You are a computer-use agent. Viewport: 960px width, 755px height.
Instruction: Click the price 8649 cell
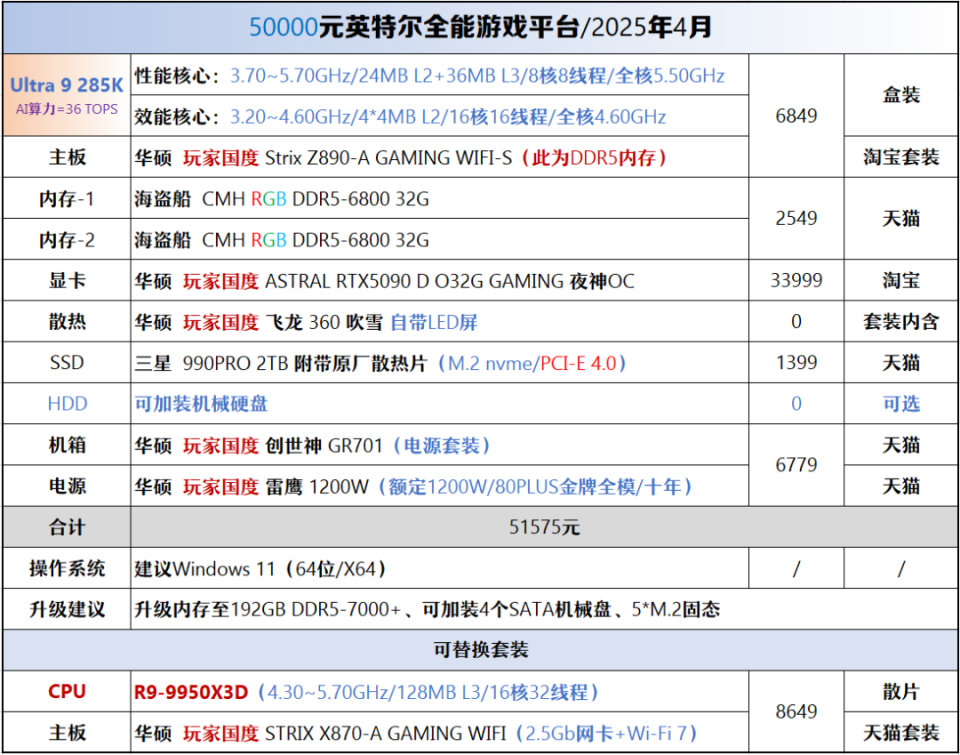point(796,712)
